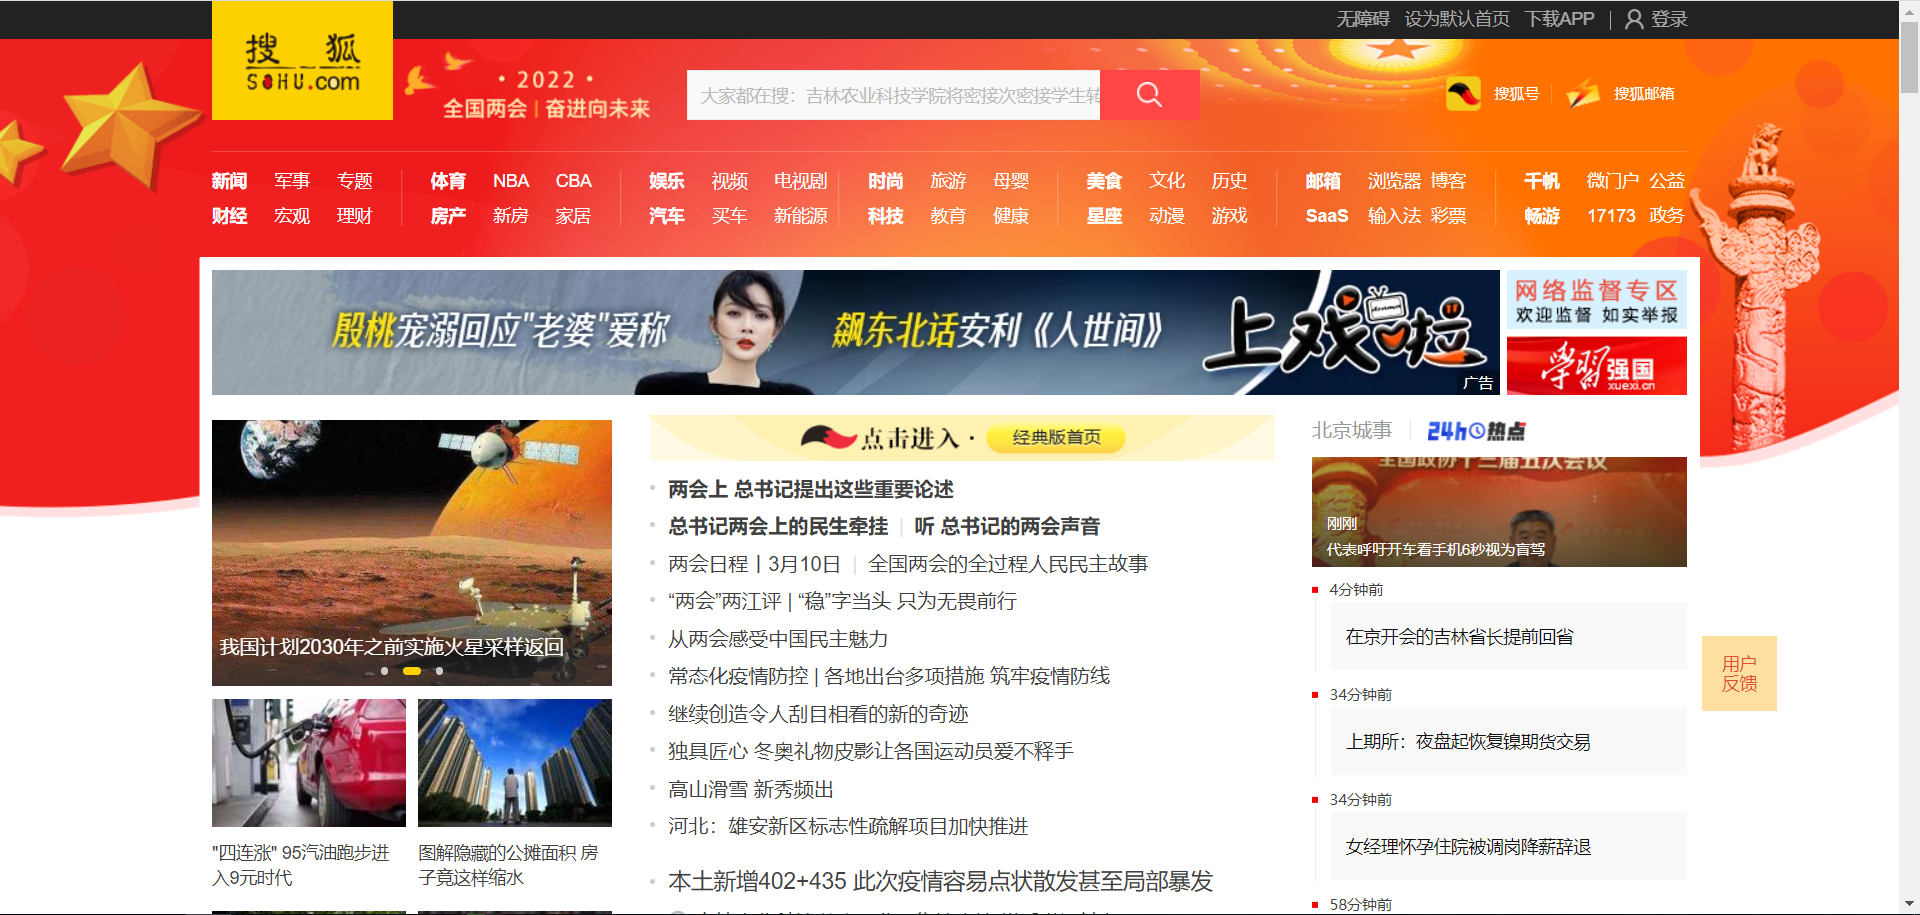Click 设为默认首页 link
1920x915 pixels.
point(1457,19)
